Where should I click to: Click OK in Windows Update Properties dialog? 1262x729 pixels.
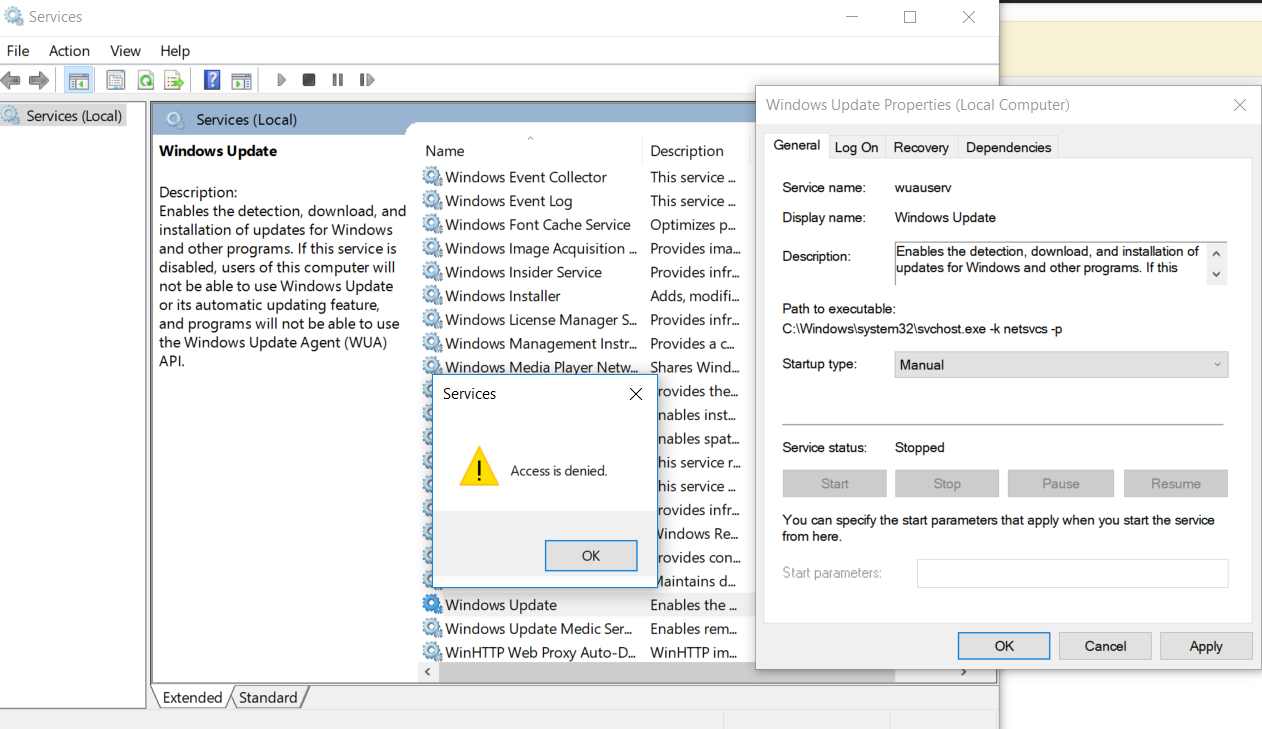[x=1004, y=646]
